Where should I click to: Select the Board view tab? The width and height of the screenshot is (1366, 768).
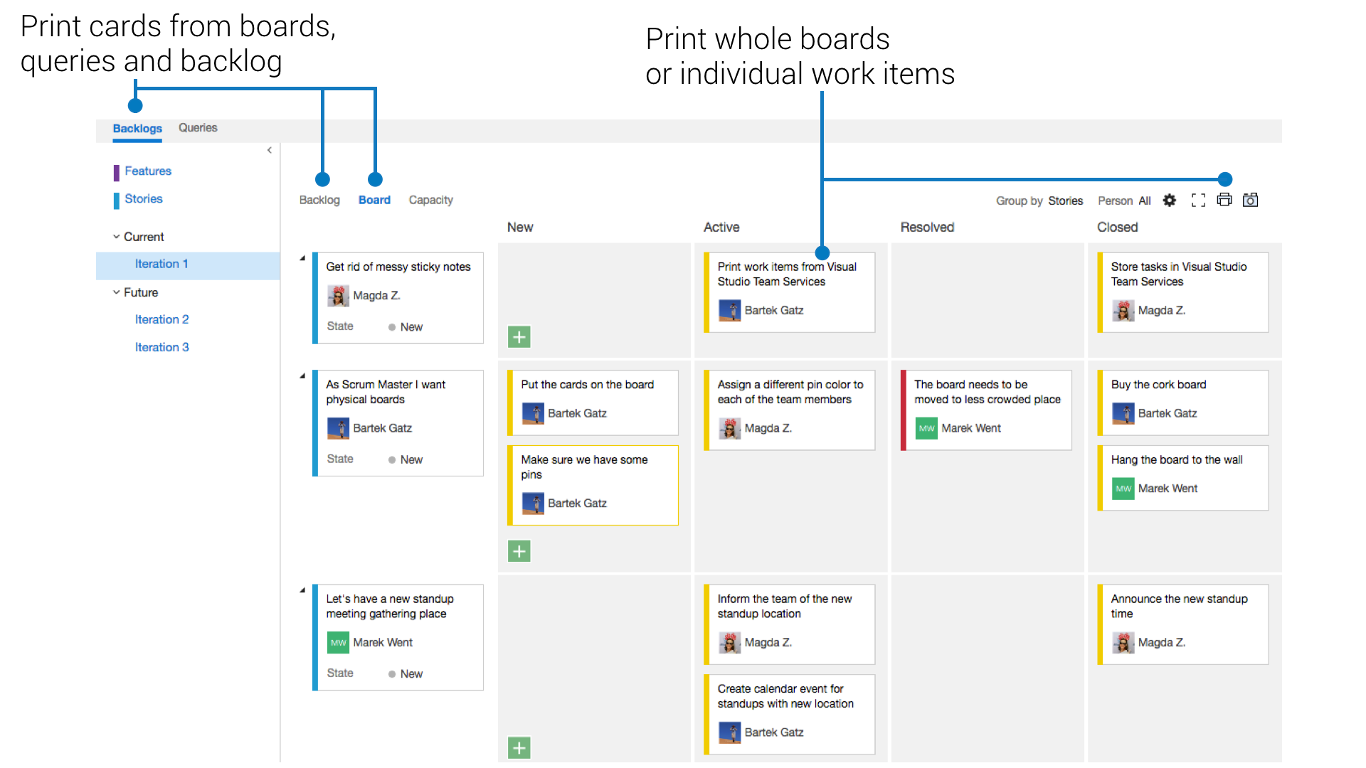(x=375, y=200)
